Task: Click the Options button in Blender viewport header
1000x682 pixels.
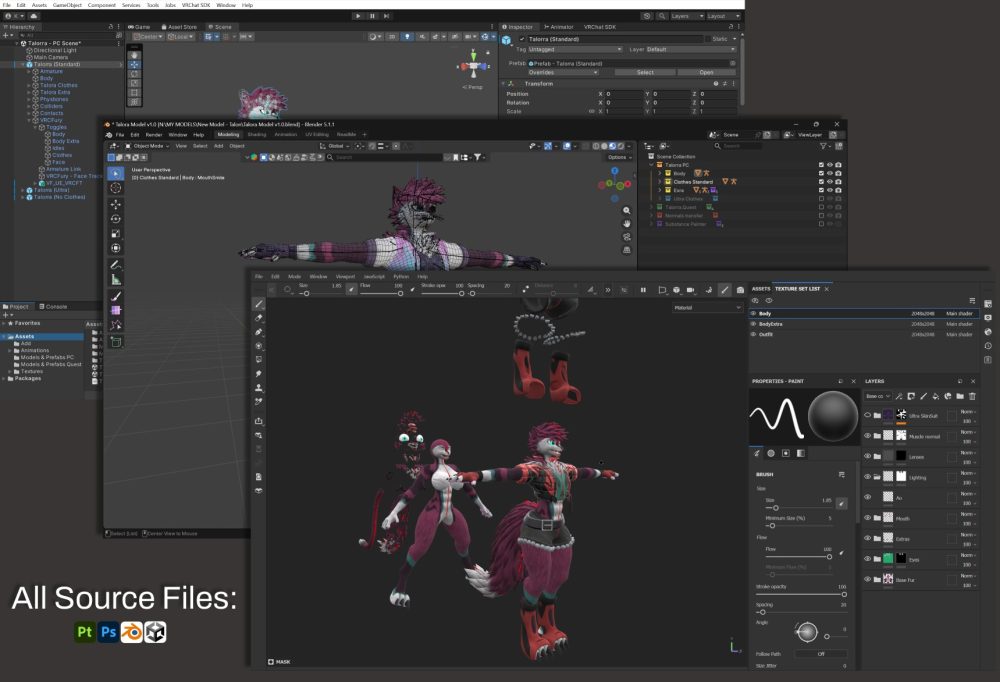Action: [x=619, y=157]
